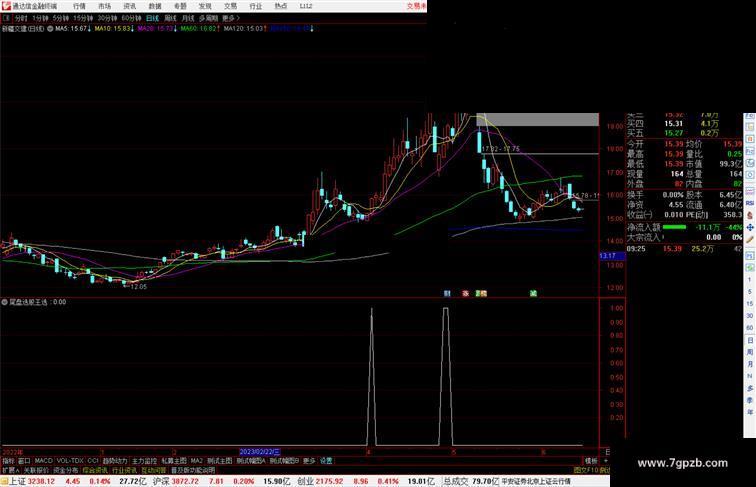Click the RSI icon in right sidebar

pyautogui.click(x=750, y=203)
